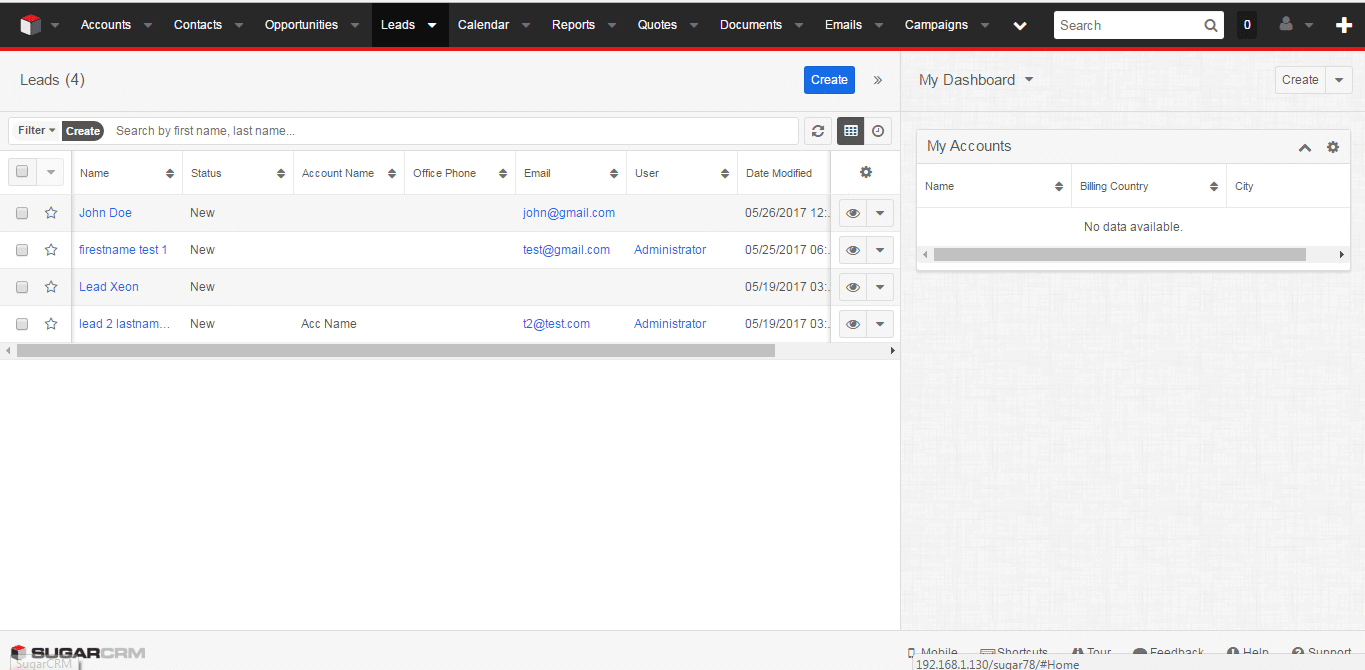Expand the Accounts module dropdown arrow
The width and height of the screenshot is (1365, 670).
148,26
